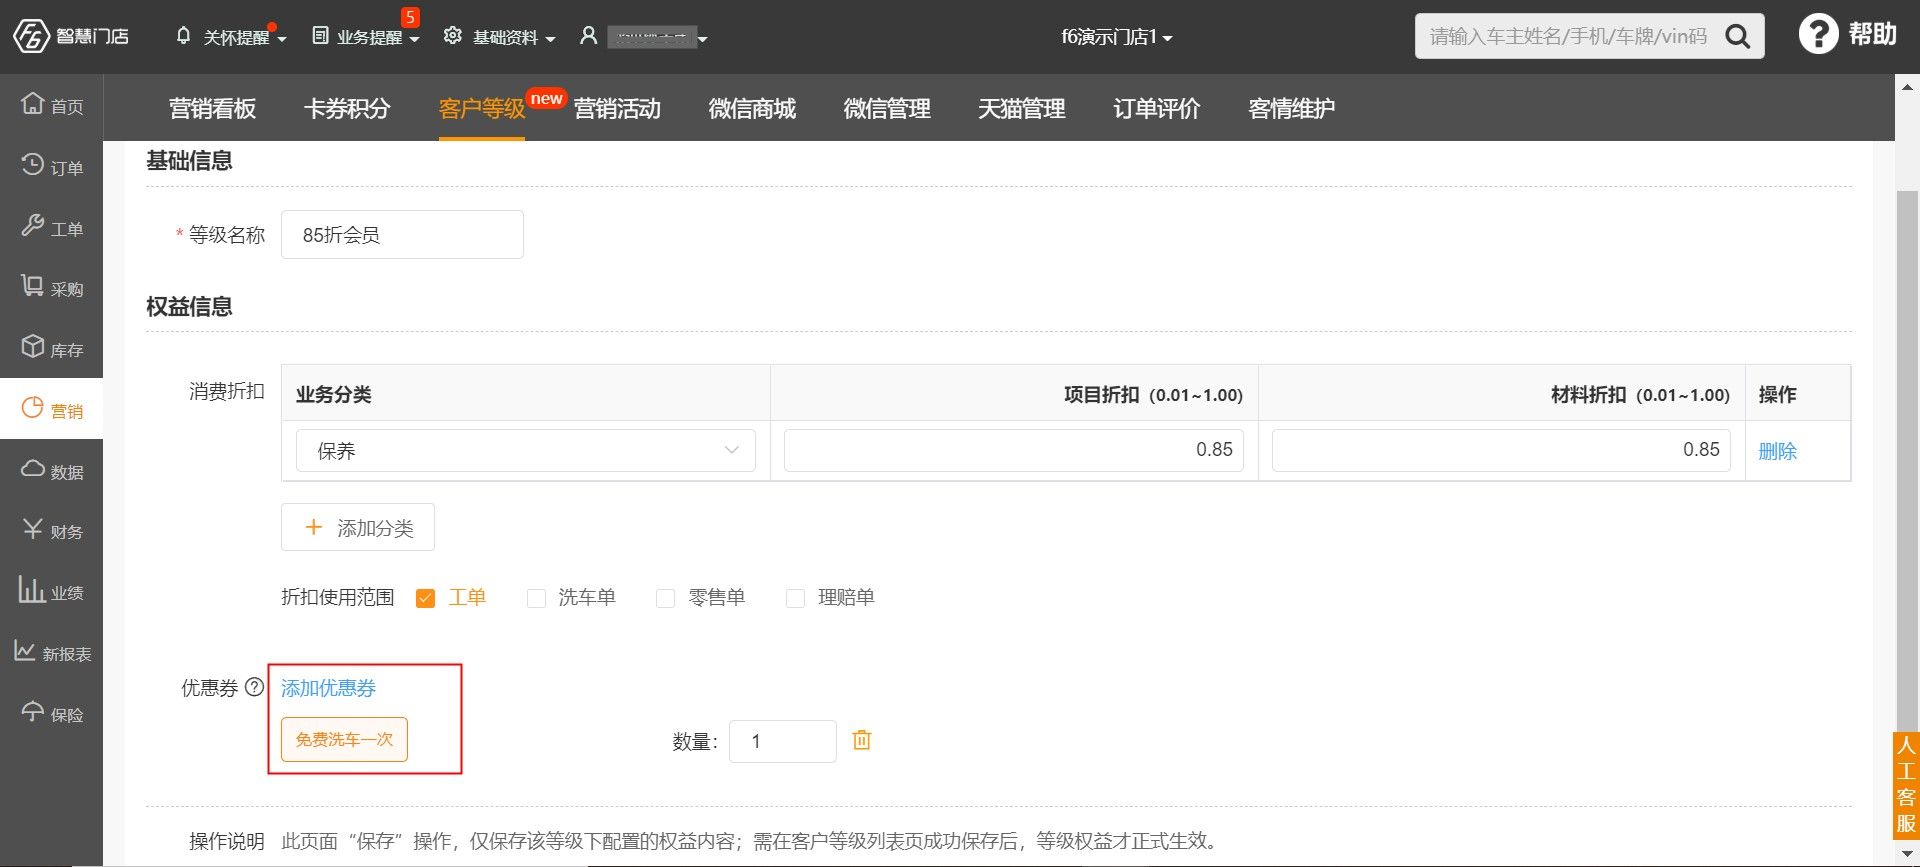This screenshot has height=867, width=1920.
Task: Click the 添加优惠券 link
Action: 328,688
